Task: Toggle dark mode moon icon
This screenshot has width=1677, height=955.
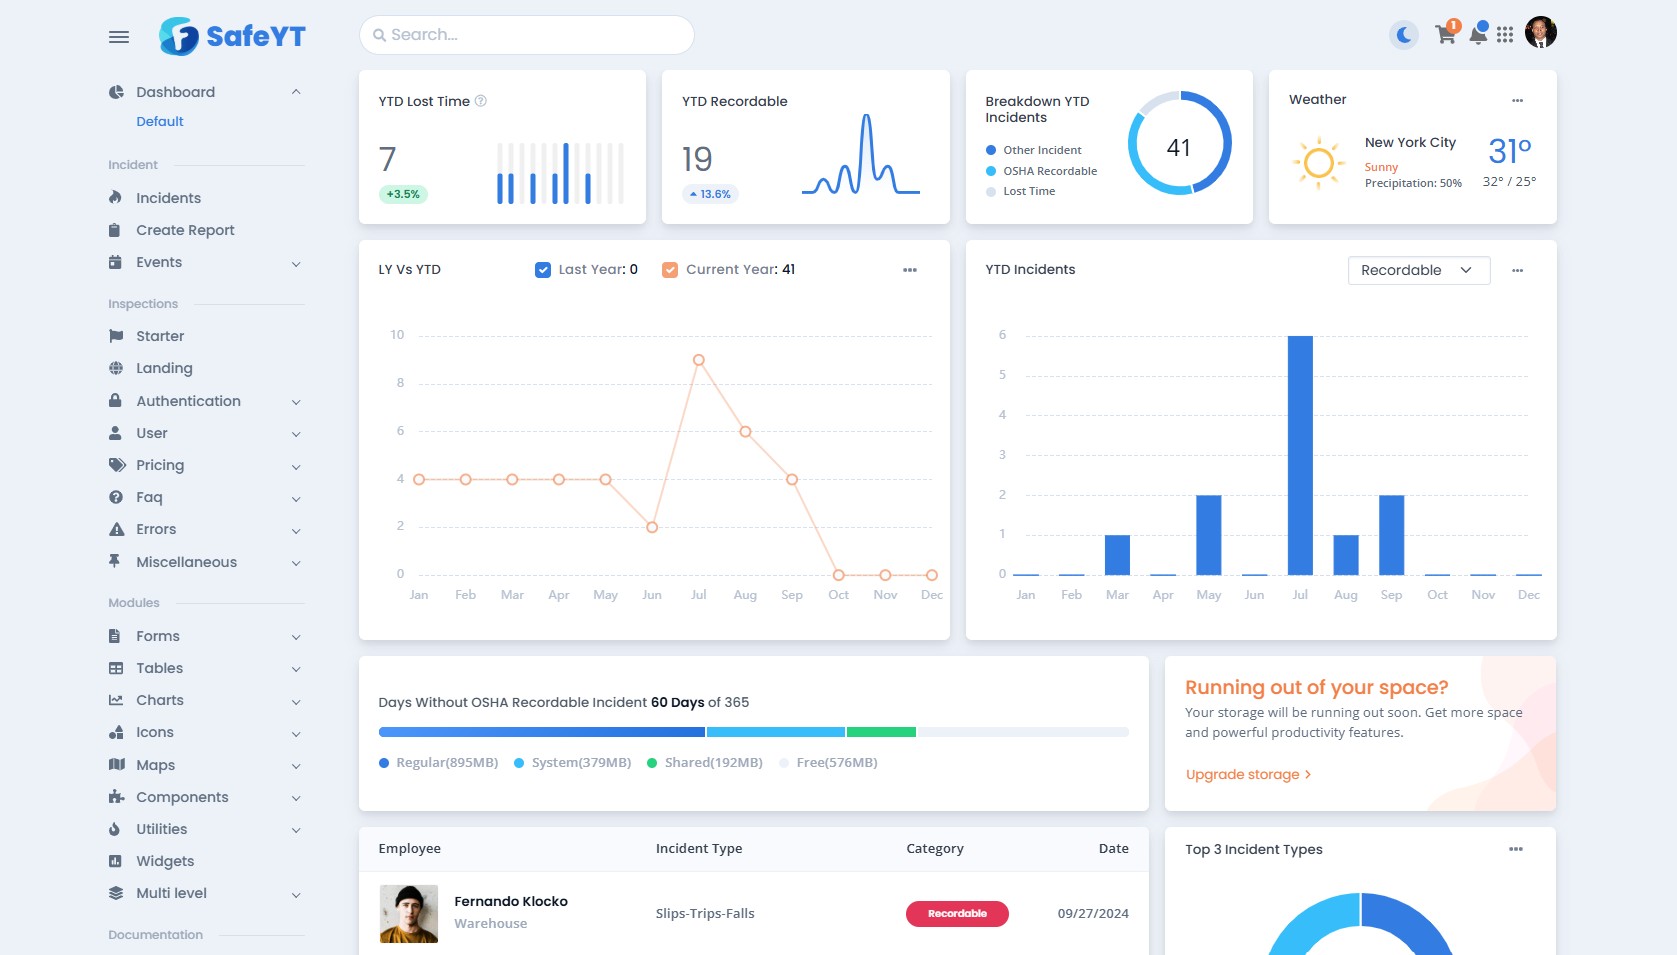Action: [1404, 36]
